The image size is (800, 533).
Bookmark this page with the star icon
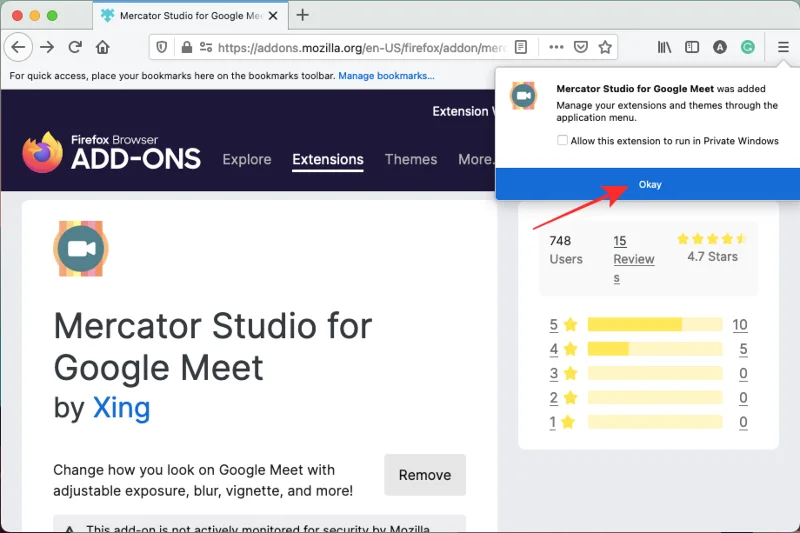(x=606, y=47)
